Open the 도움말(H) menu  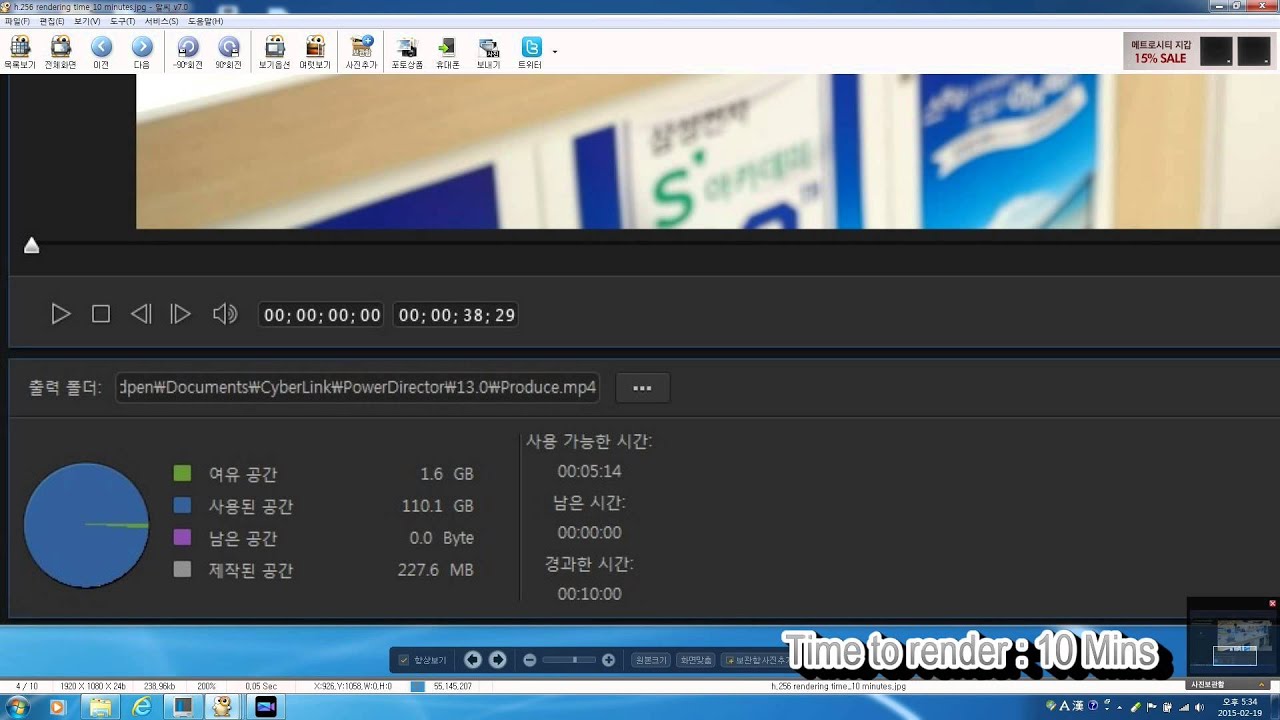click(205, 21)
